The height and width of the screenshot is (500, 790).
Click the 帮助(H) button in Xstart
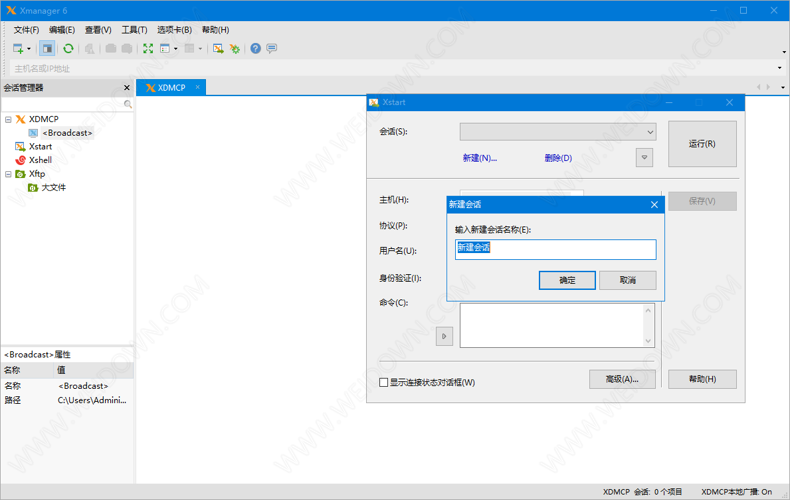click(x=702, y=380)
